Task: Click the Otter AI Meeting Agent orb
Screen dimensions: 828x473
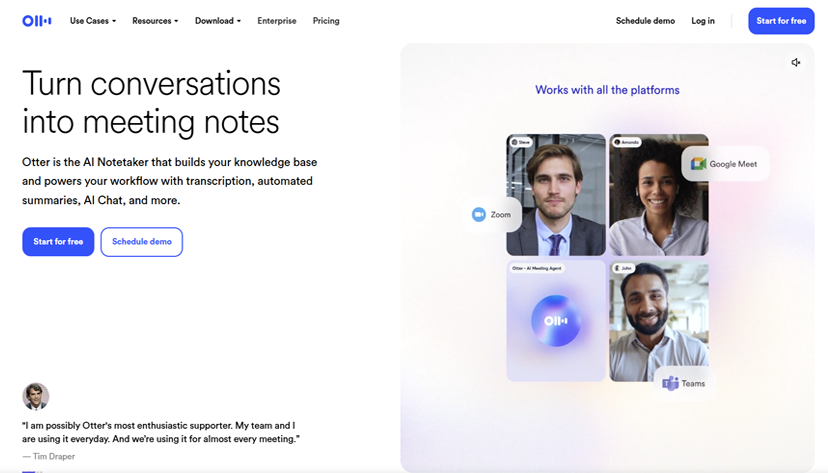Action: click(556, 320)
